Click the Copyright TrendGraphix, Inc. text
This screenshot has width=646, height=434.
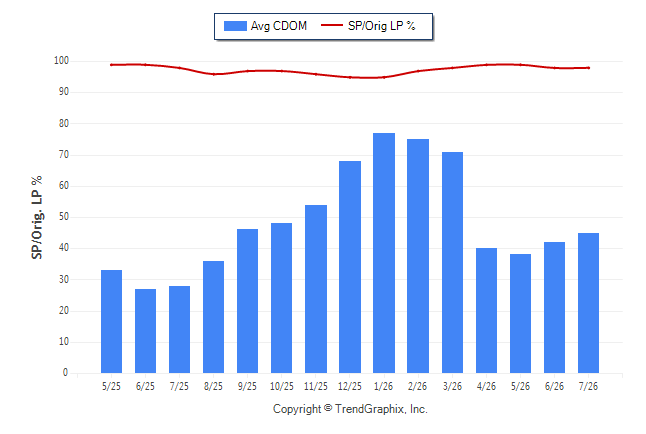click(350, 409)
